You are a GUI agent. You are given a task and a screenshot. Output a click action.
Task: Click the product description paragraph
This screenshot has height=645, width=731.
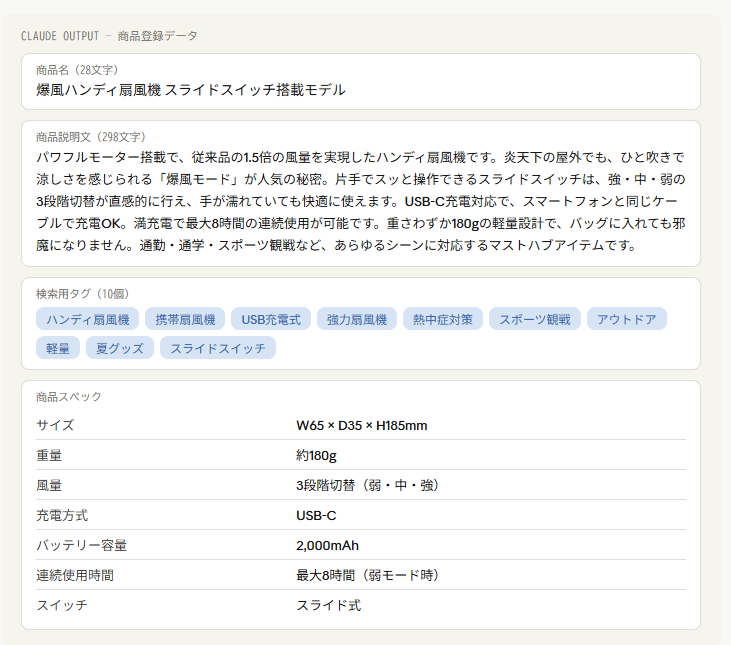[361, 201]
